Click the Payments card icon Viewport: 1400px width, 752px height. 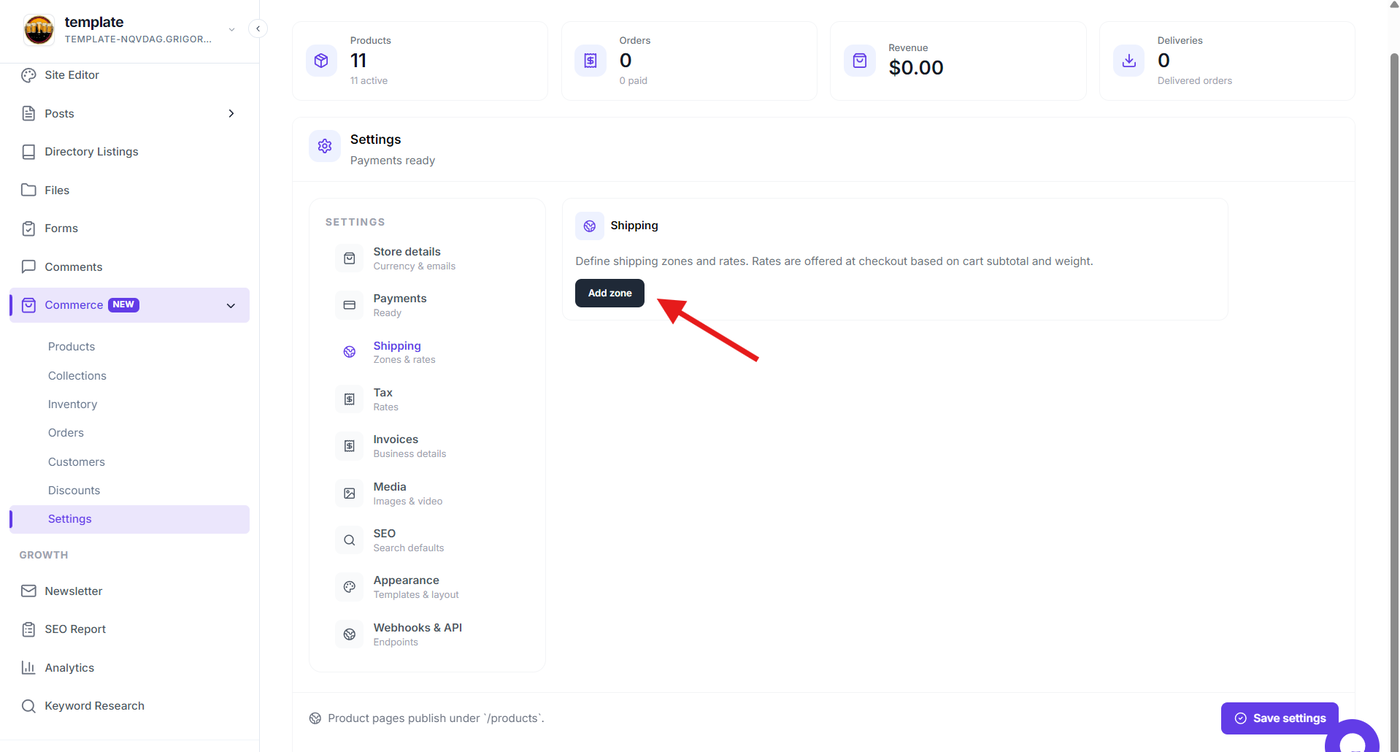pos(349,305)
